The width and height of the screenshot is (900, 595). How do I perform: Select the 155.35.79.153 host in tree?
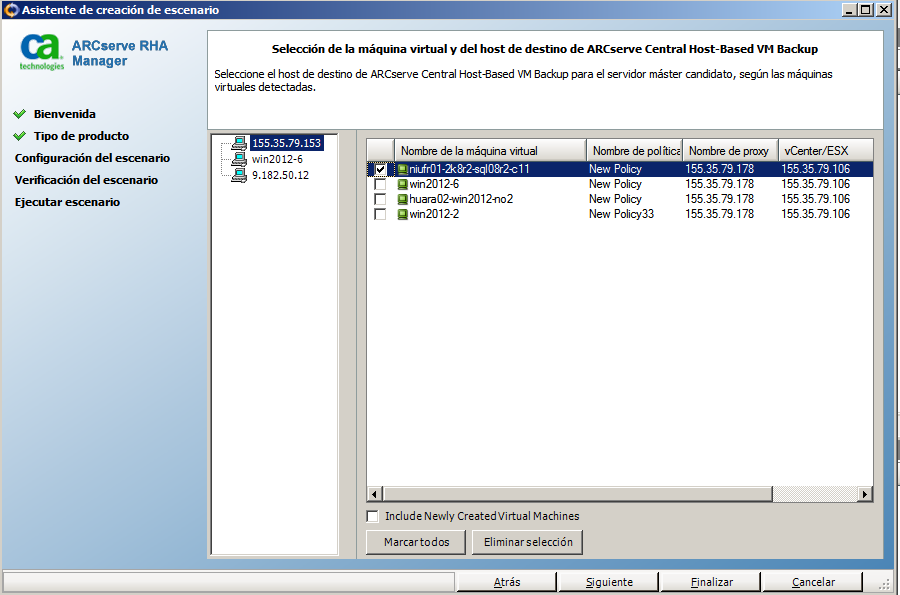tap(286, 143)
